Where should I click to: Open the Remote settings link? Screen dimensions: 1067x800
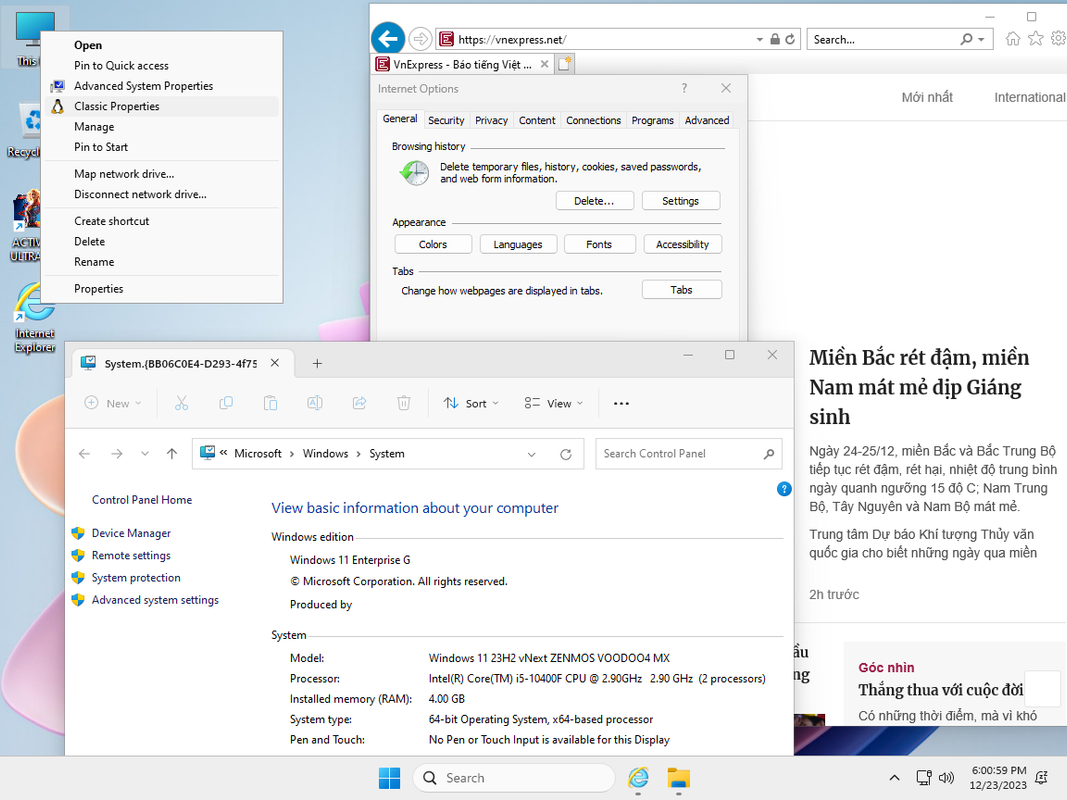[131, 556]
